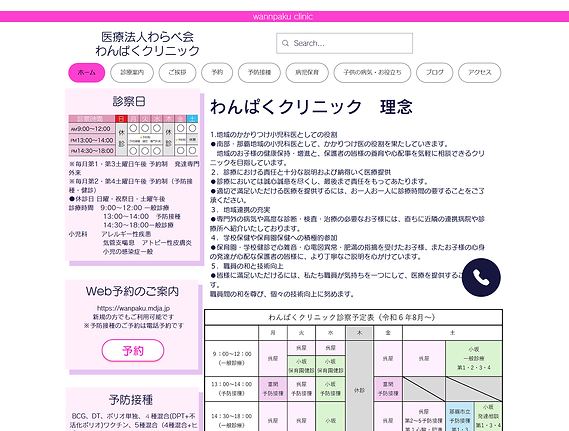Open 子供の病気・お役立ち menu item
569x431 pixels.
(x=372, y=73)
